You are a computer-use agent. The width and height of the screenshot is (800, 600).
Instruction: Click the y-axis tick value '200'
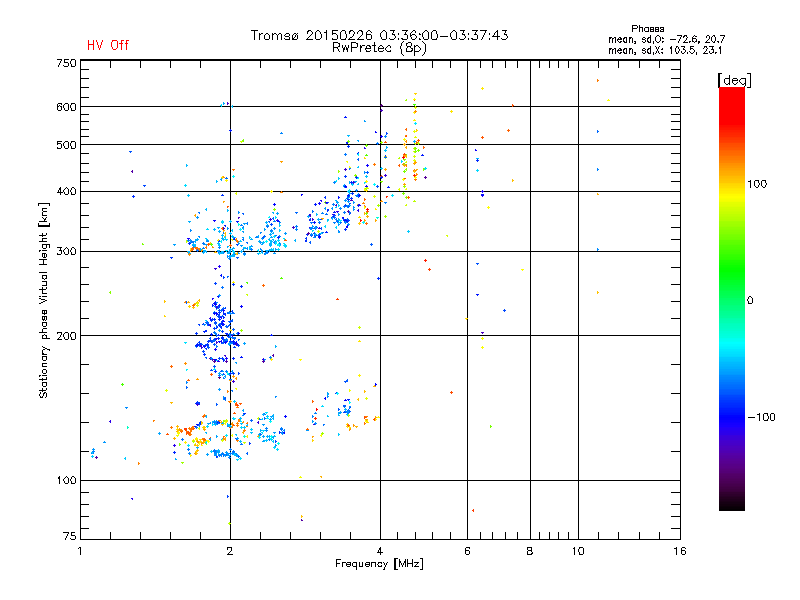click(x=66, y=336)
